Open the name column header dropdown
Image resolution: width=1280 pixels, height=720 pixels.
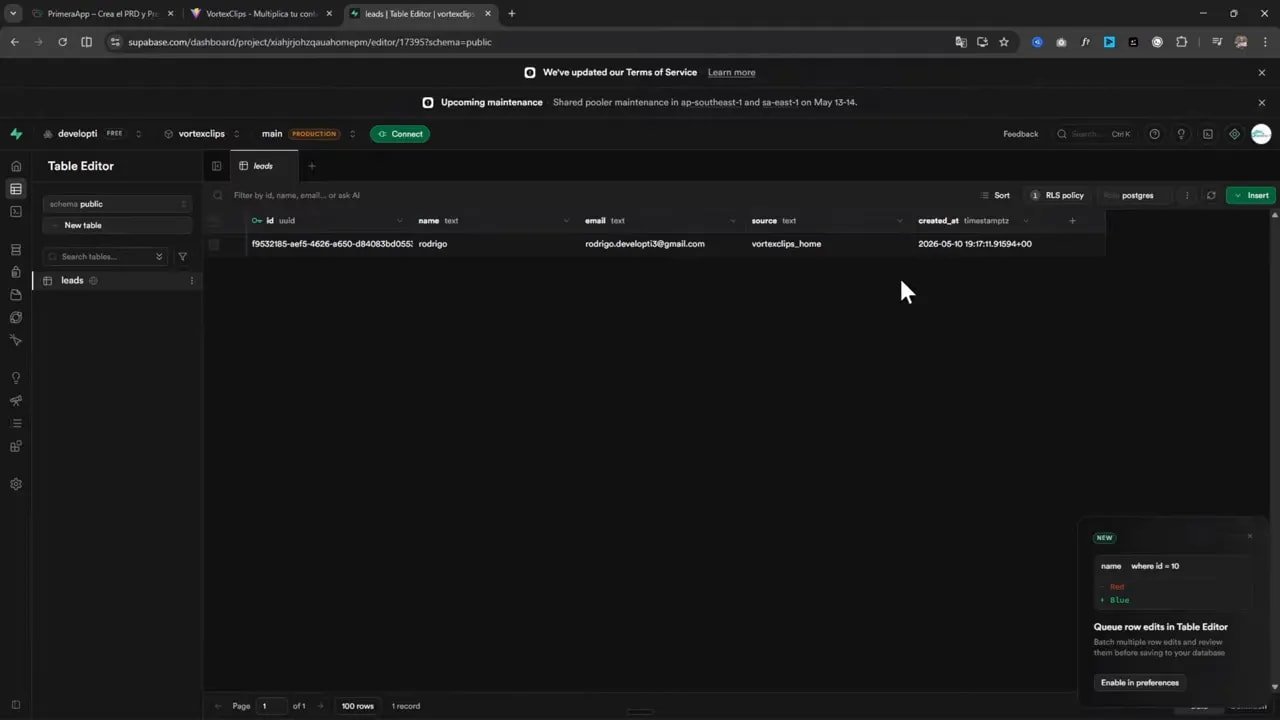566,221
